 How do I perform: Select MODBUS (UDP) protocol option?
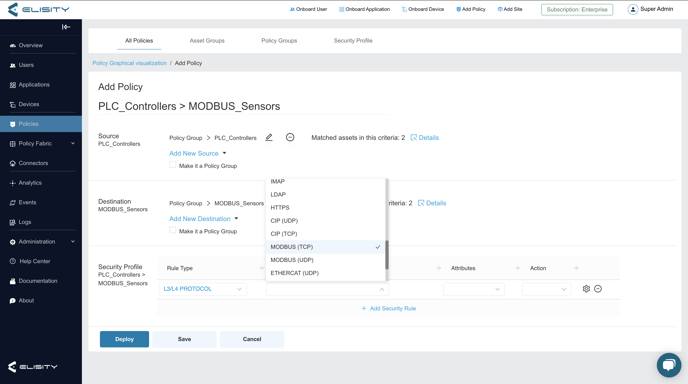pos(326,260)
